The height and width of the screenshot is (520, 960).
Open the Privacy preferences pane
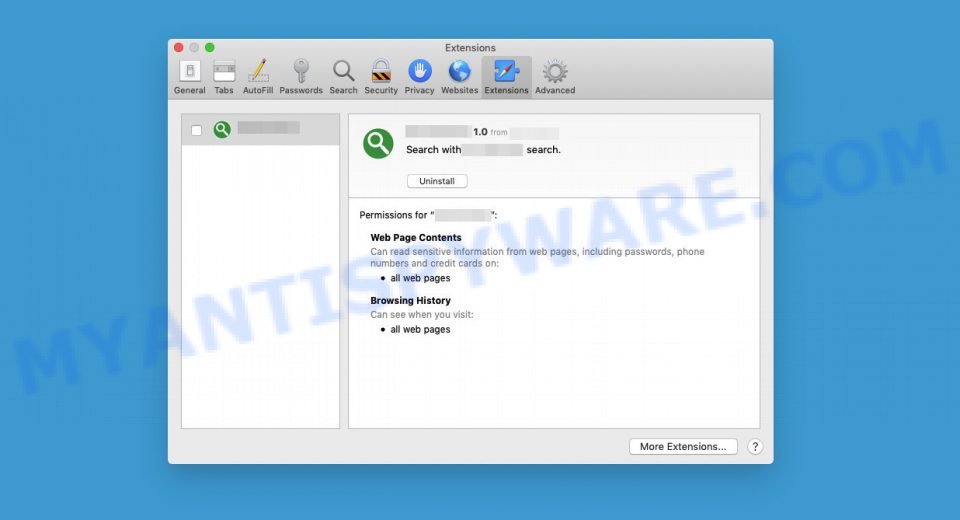[x=419, y=77]
